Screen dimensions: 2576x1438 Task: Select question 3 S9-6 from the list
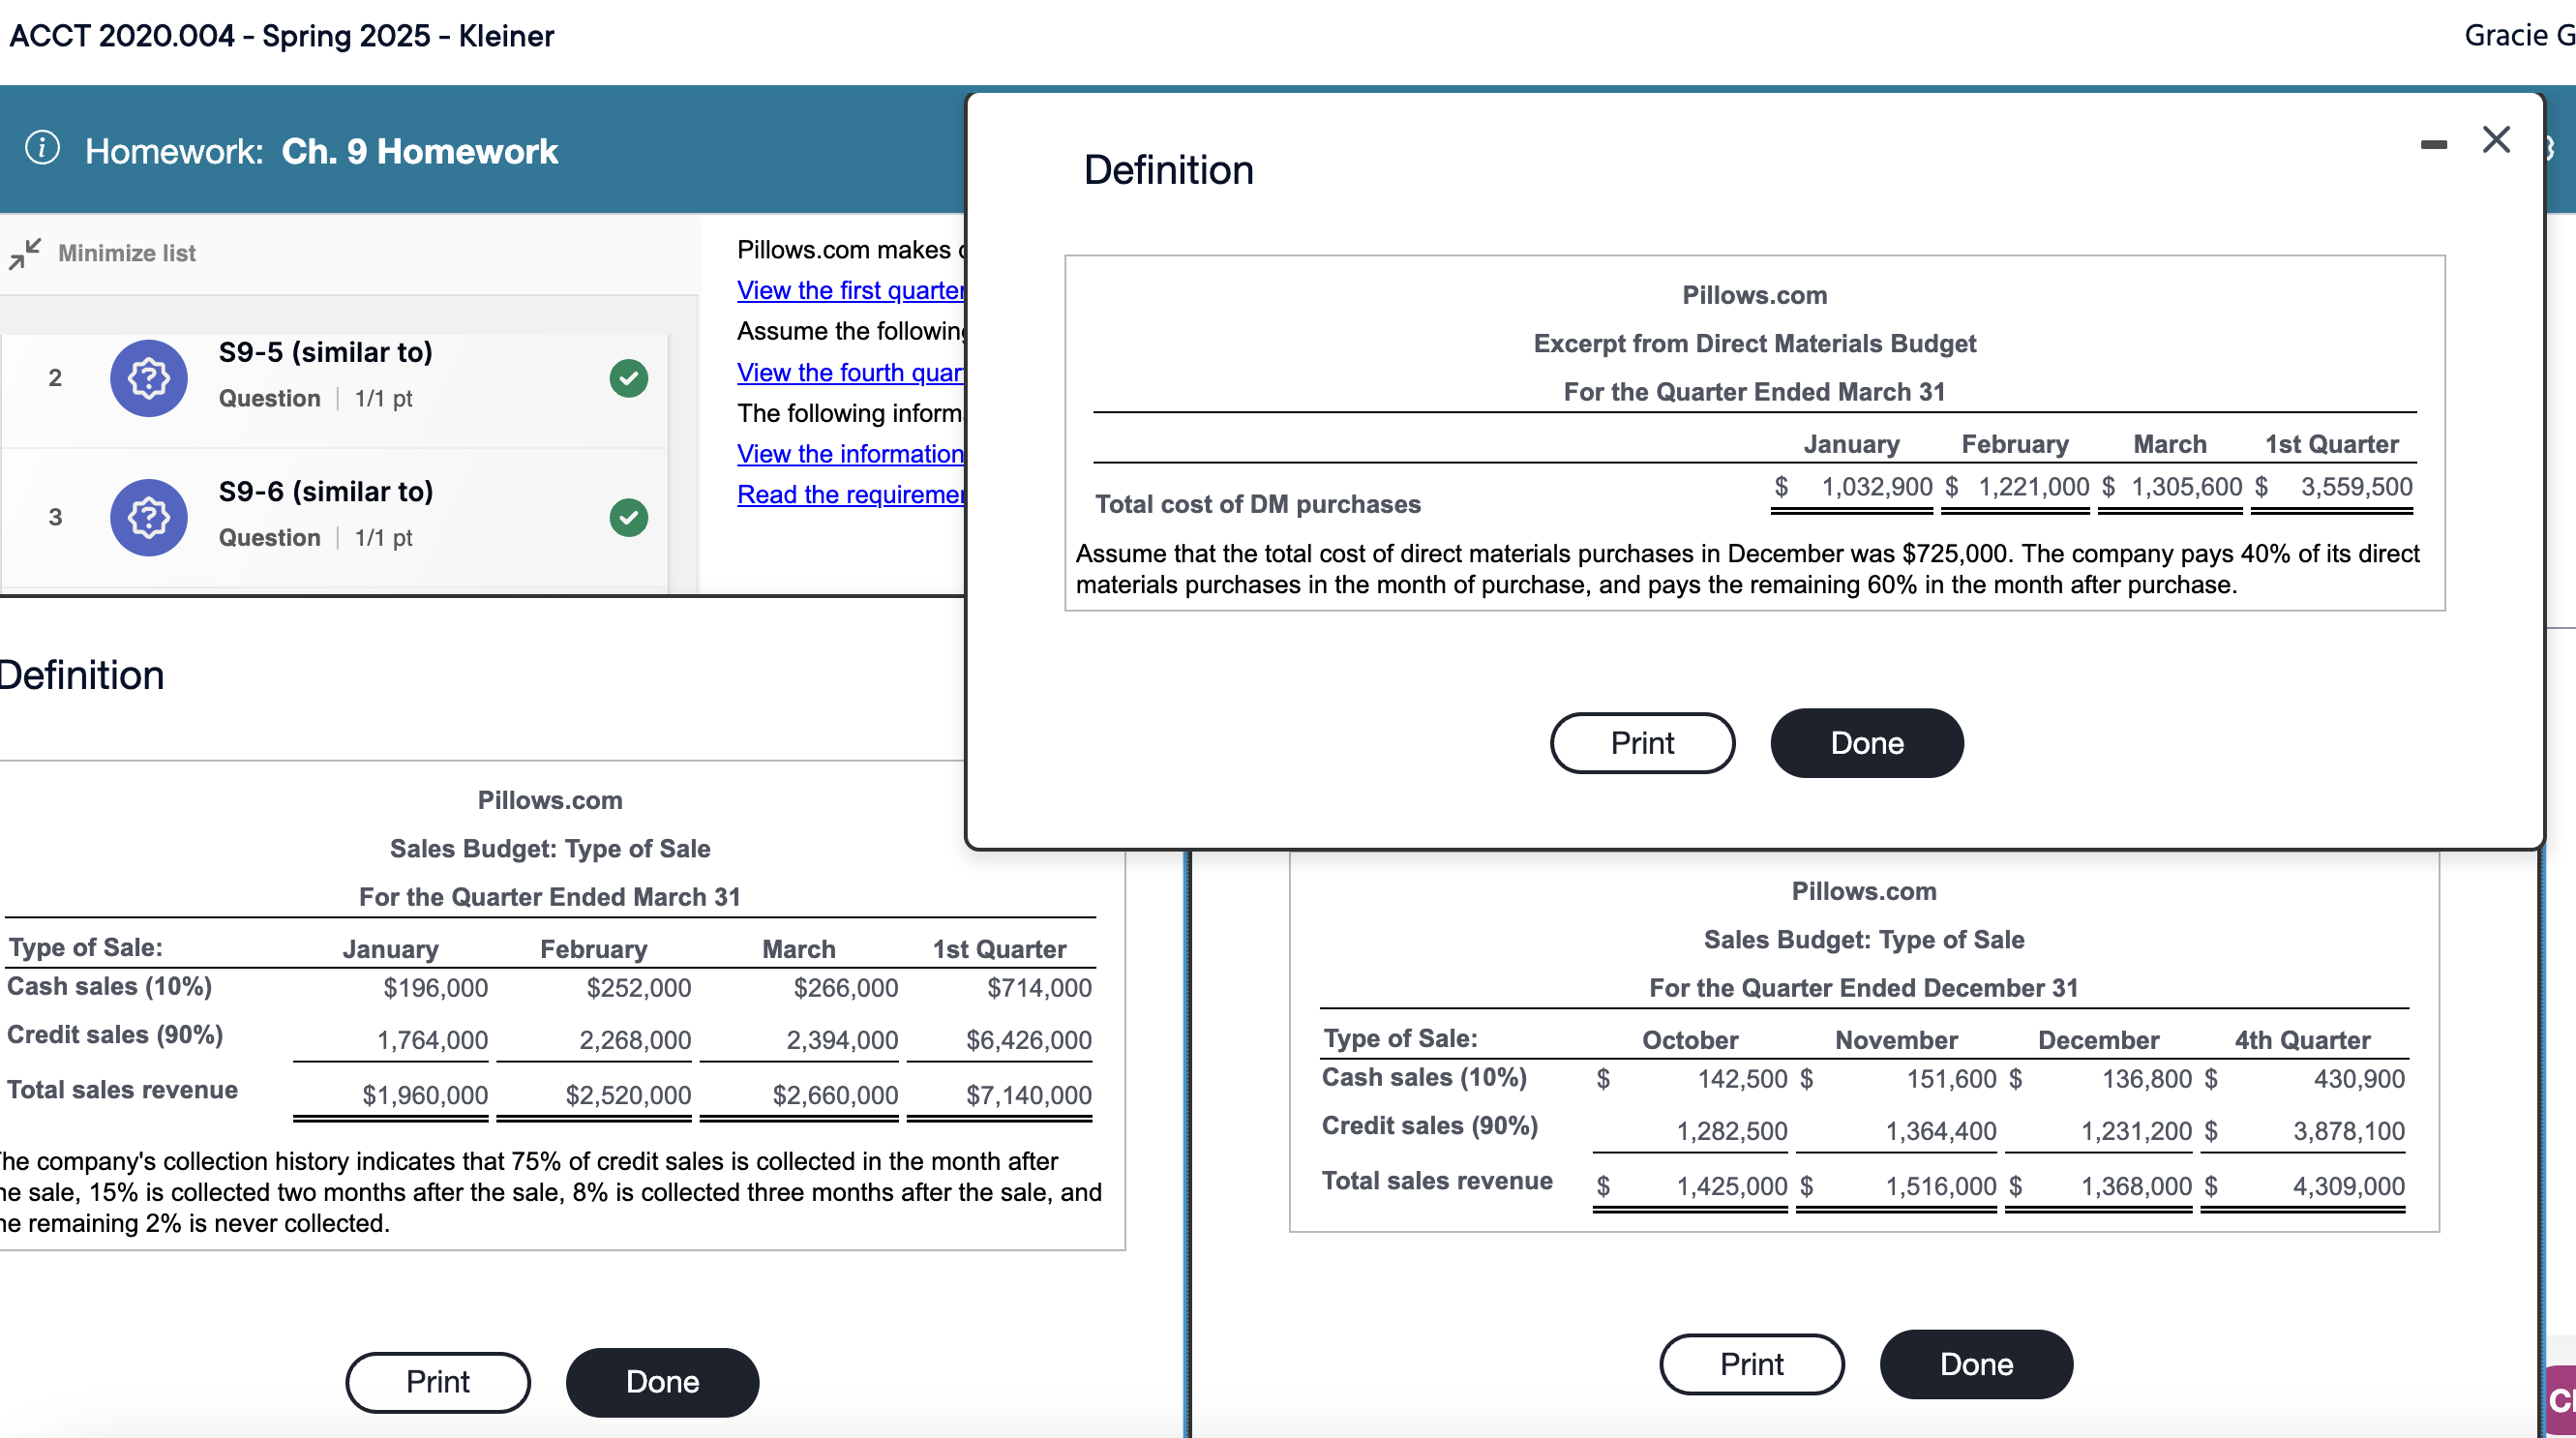[325, 491]
